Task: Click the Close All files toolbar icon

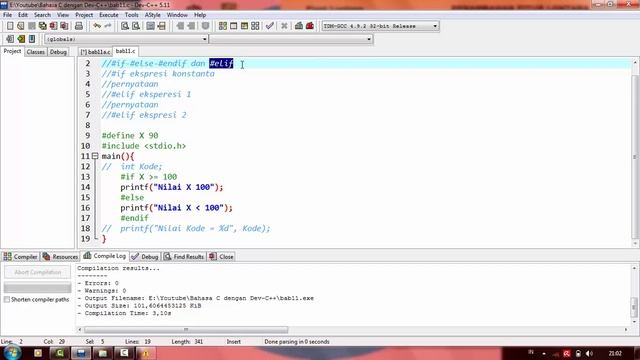Action: 64,26
